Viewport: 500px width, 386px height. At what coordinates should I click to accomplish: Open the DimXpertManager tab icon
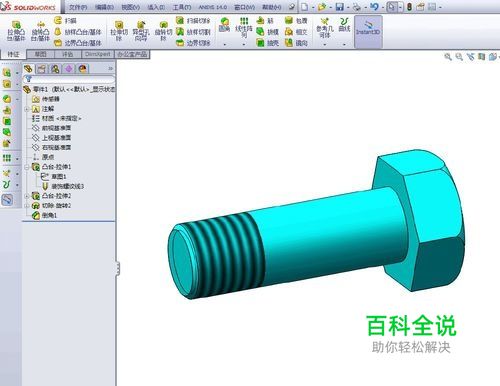(69, 69)
